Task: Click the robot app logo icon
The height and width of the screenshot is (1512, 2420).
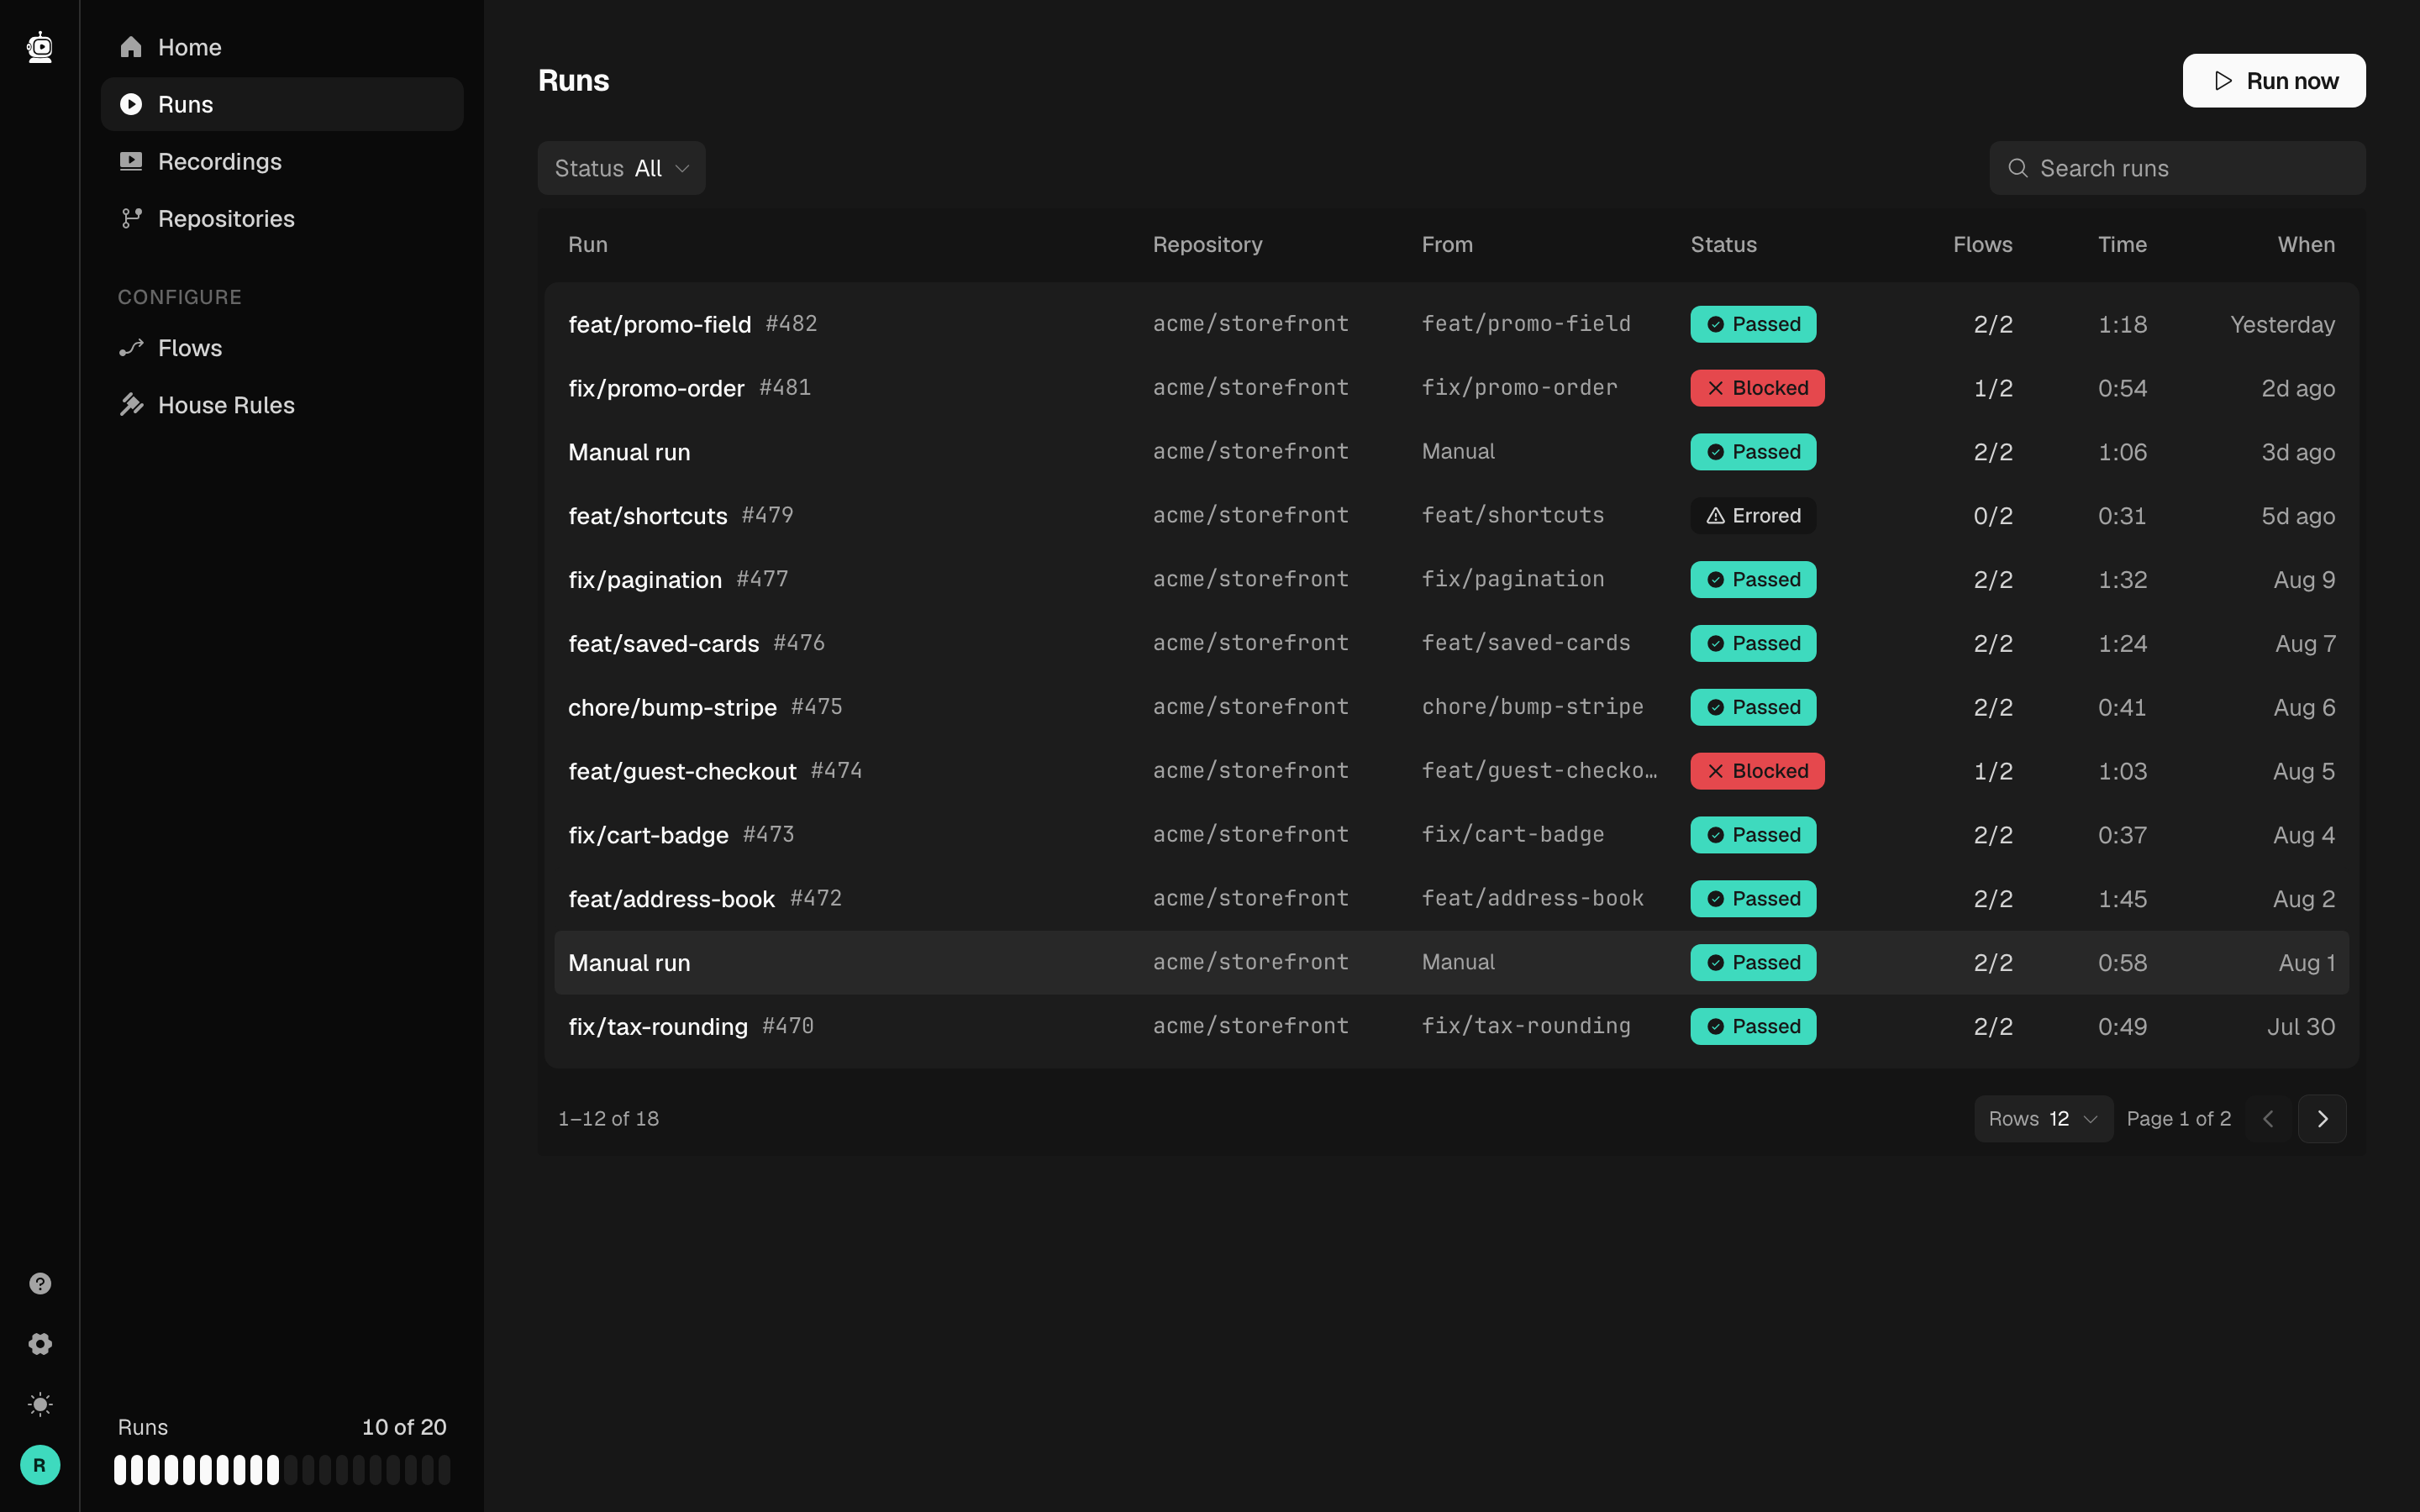Action: click(x=40, y=47)
